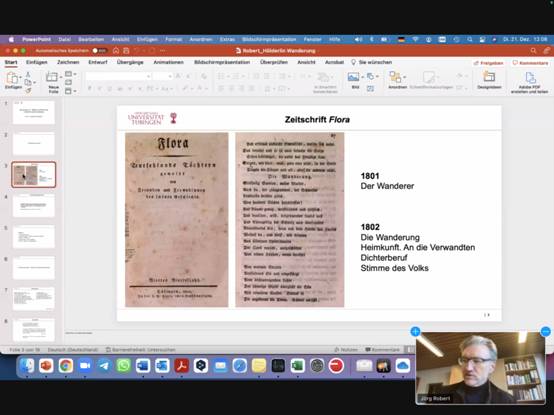Open the Fenster menu
The height and width of the screenshot is (415, 554).
313,40
